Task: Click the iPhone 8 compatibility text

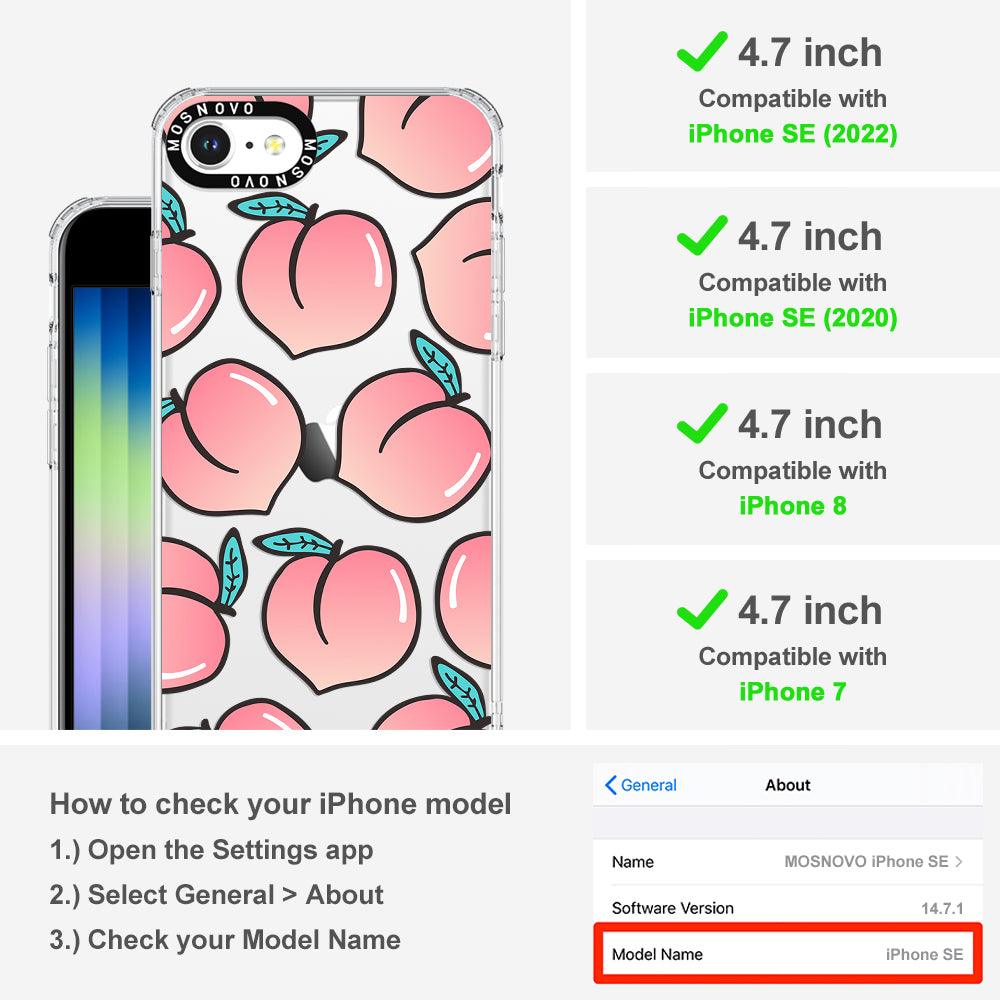Action: tap(793, 506)
